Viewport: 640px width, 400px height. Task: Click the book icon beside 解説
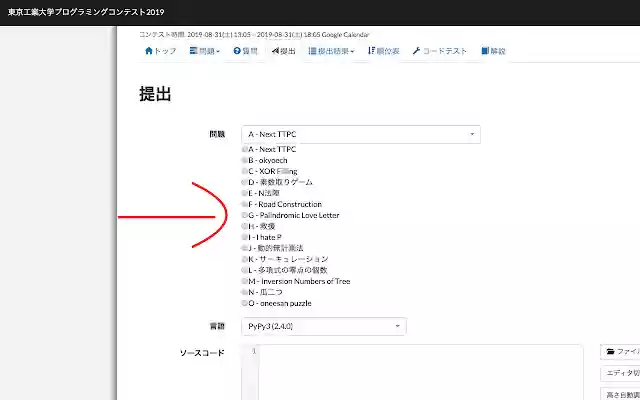tap(485, 51)
